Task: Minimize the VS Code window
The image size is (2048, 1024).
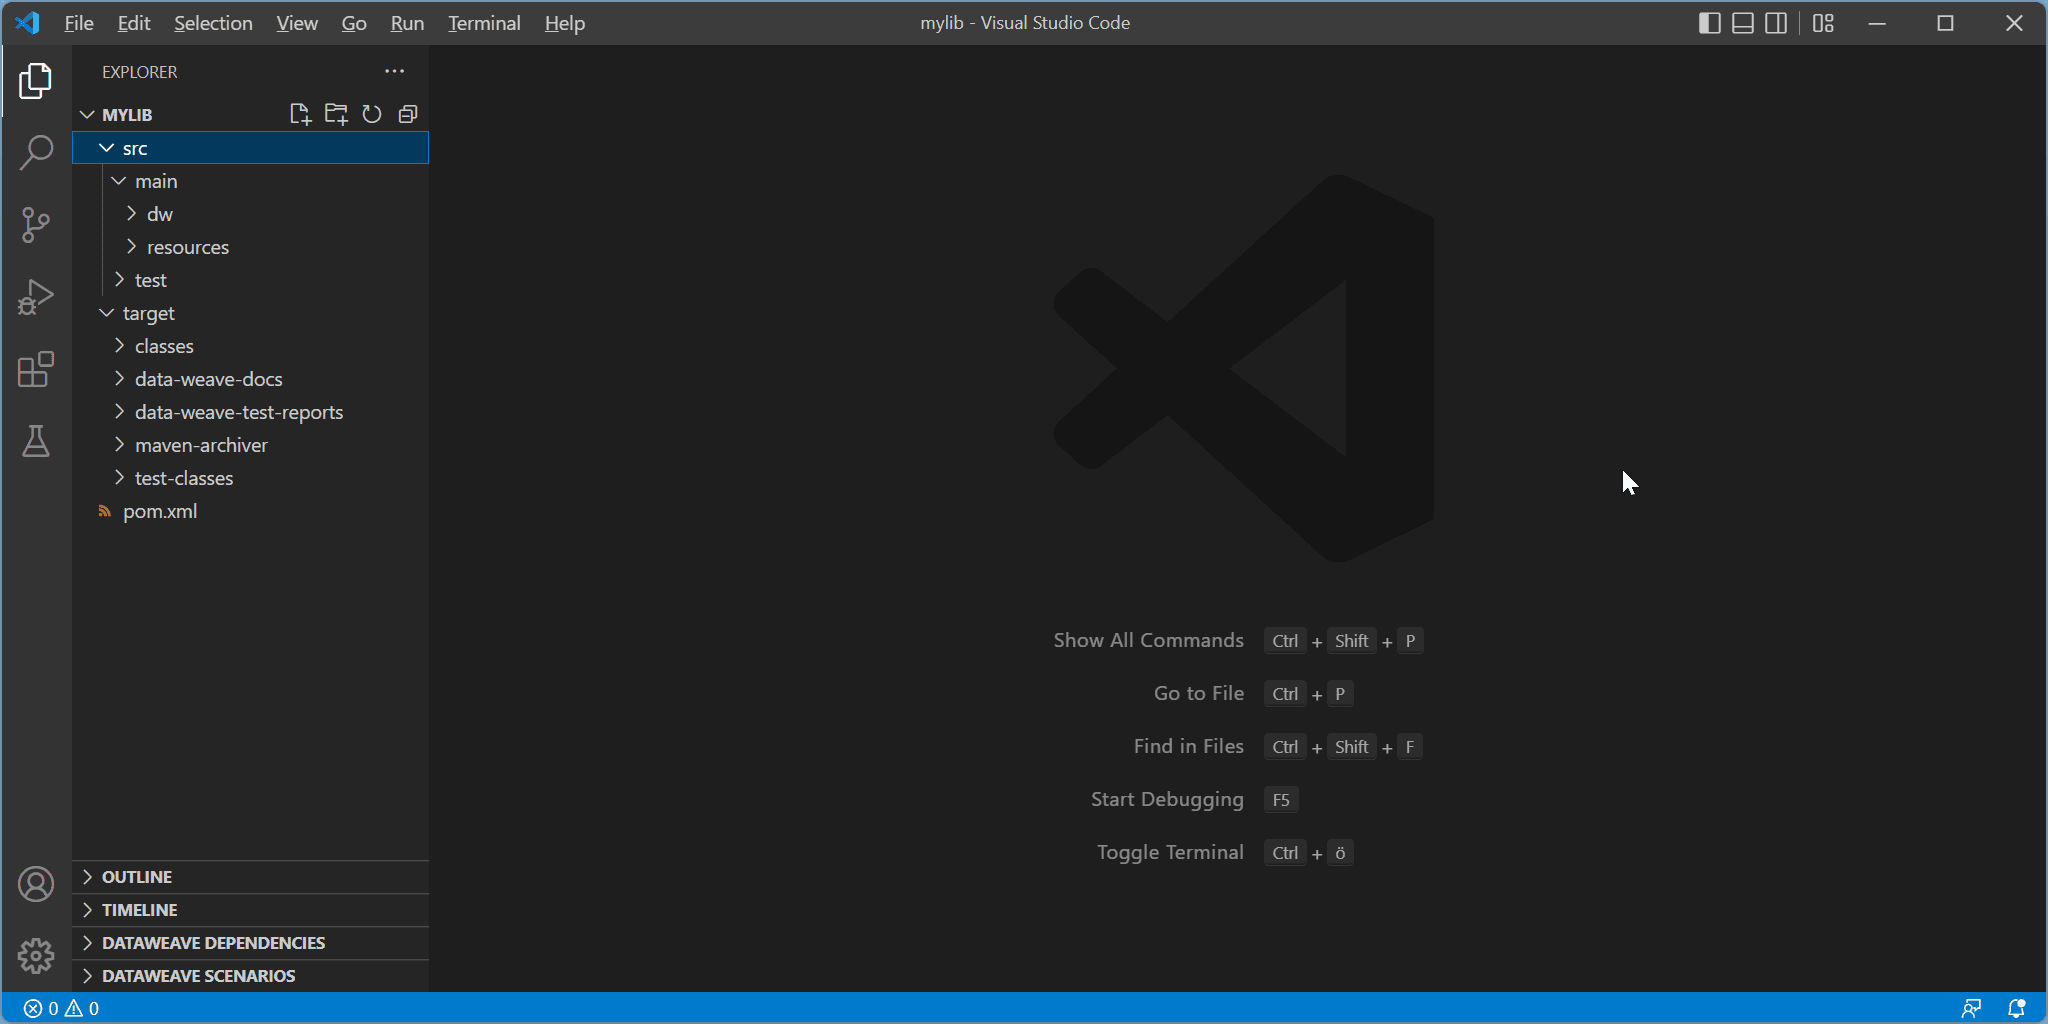Action: coord(1877,23)
